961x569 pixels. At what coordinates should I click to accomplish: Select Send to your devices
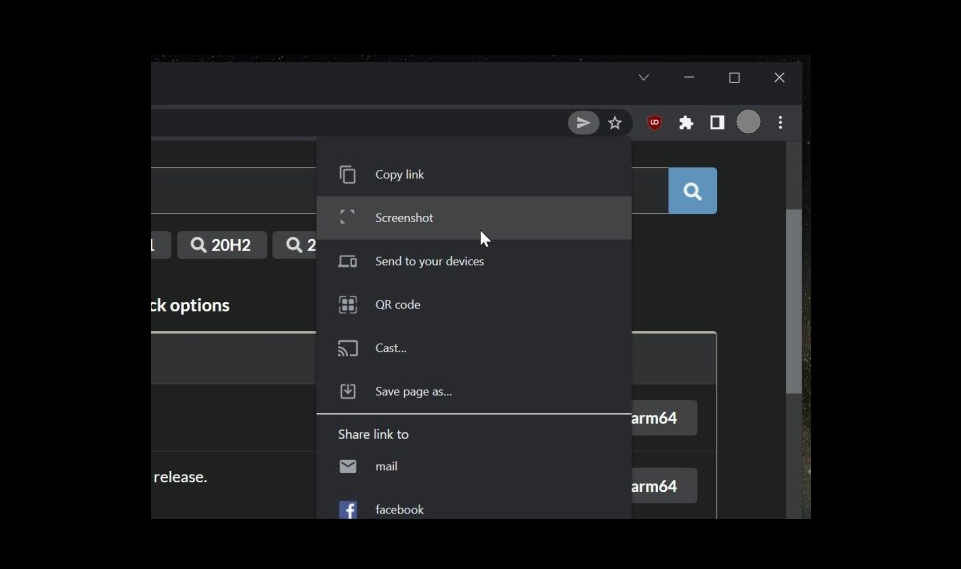tap(429, 261)
